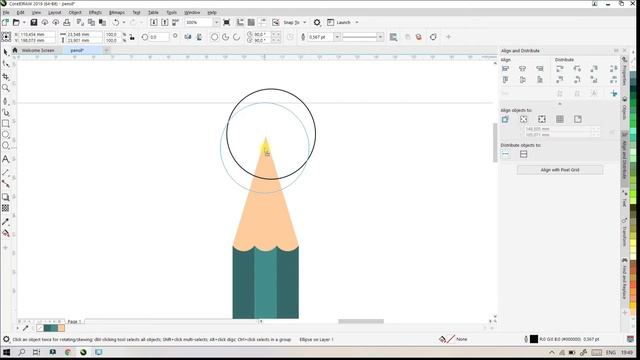Viewport: 640px width, 360px height.
Task: Collapse the Align section chevron
Action: pyautogui.click(x=560, y=104)
